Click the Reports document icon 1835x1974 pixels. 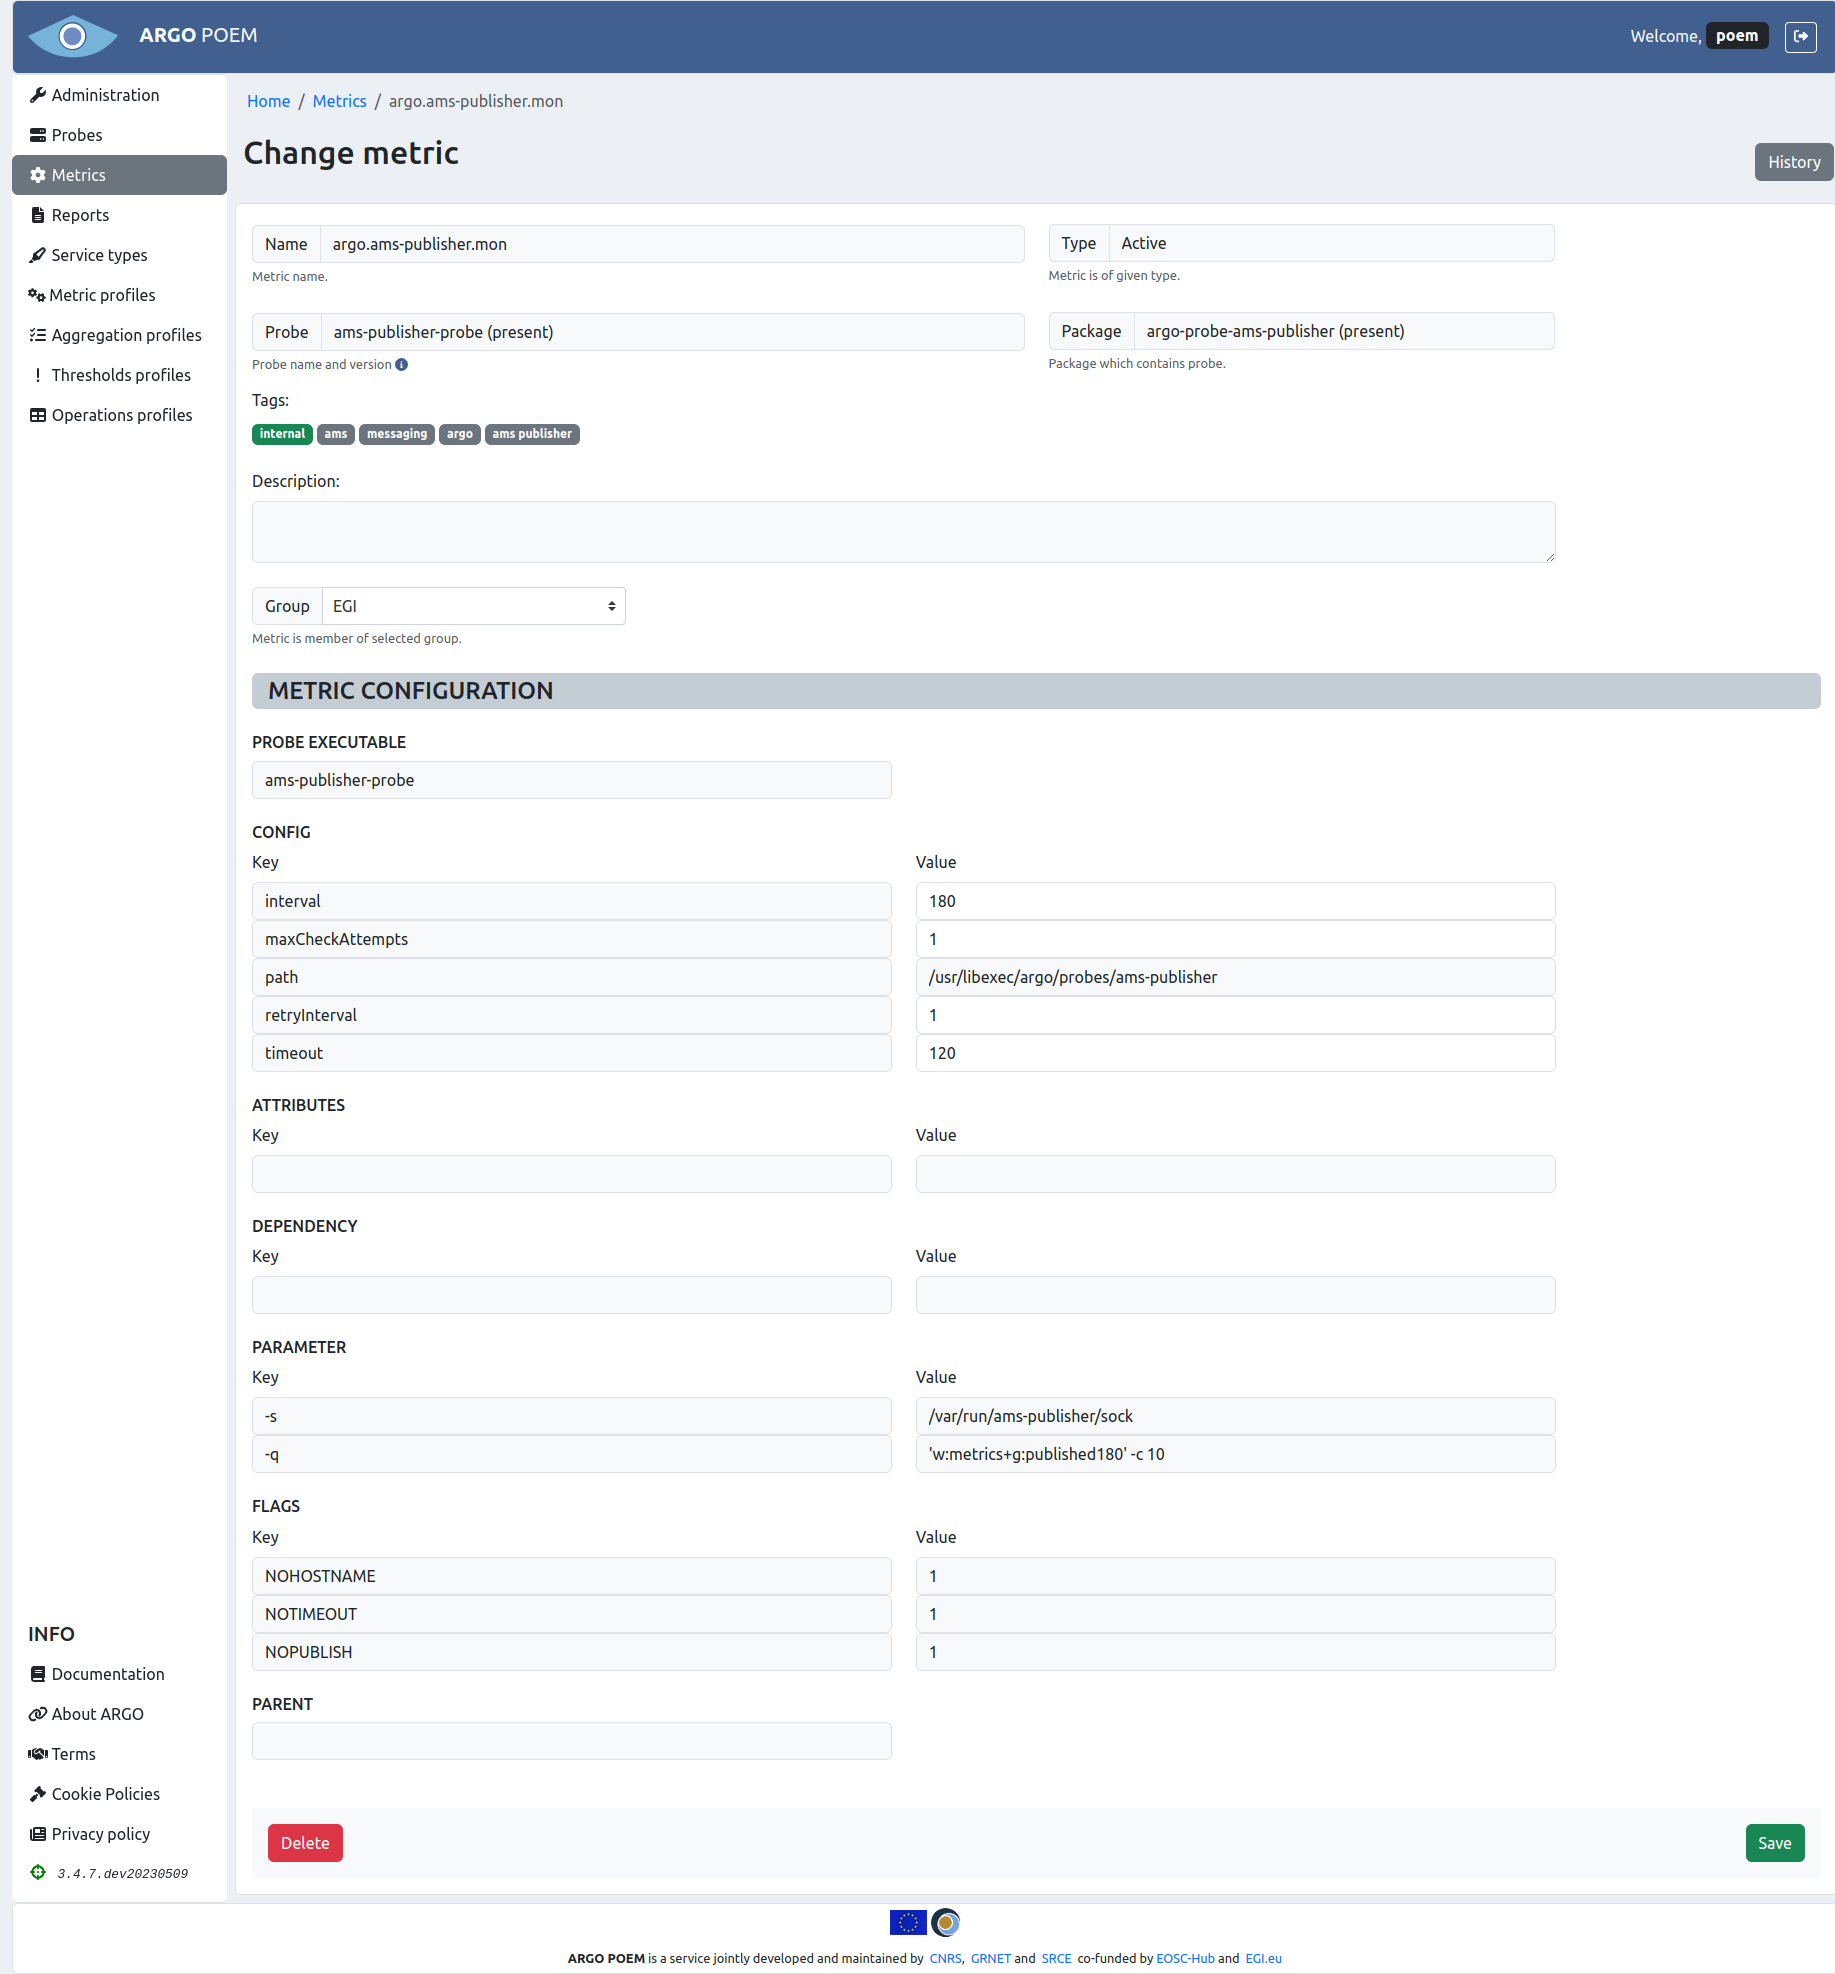(38, 215)
